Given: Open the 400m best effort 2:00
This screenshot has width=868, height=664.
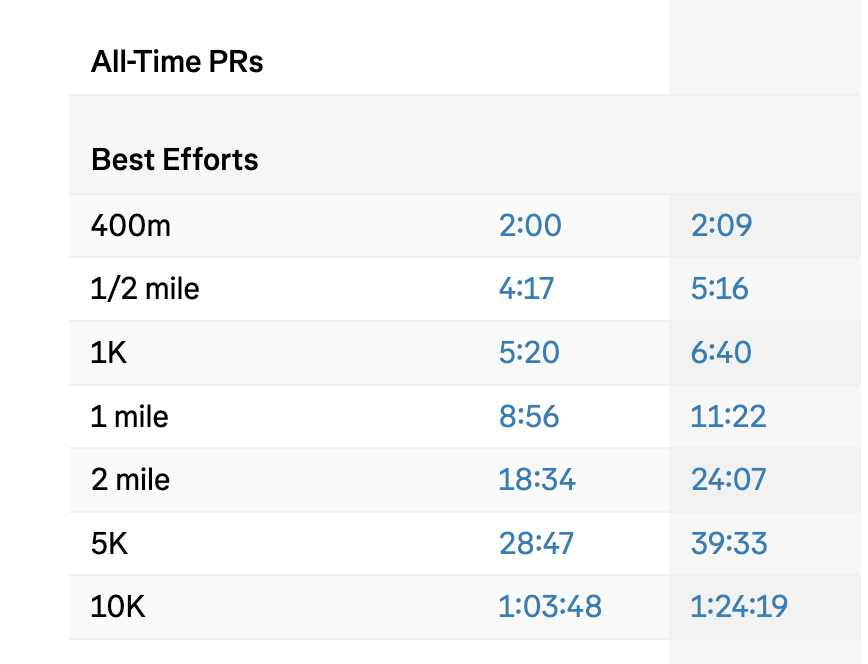Looking at the screenshot, I should pos(530,226).
